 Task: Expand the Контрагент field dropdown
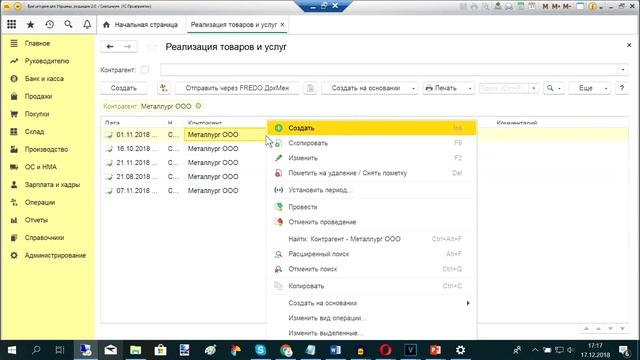click(x=623, y=70)
